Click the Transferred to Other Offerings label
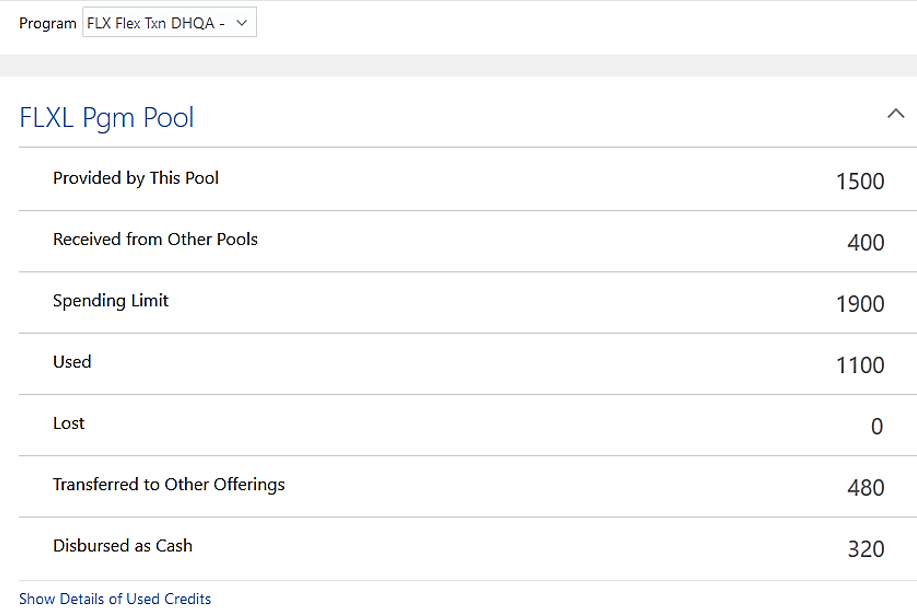 168,484
